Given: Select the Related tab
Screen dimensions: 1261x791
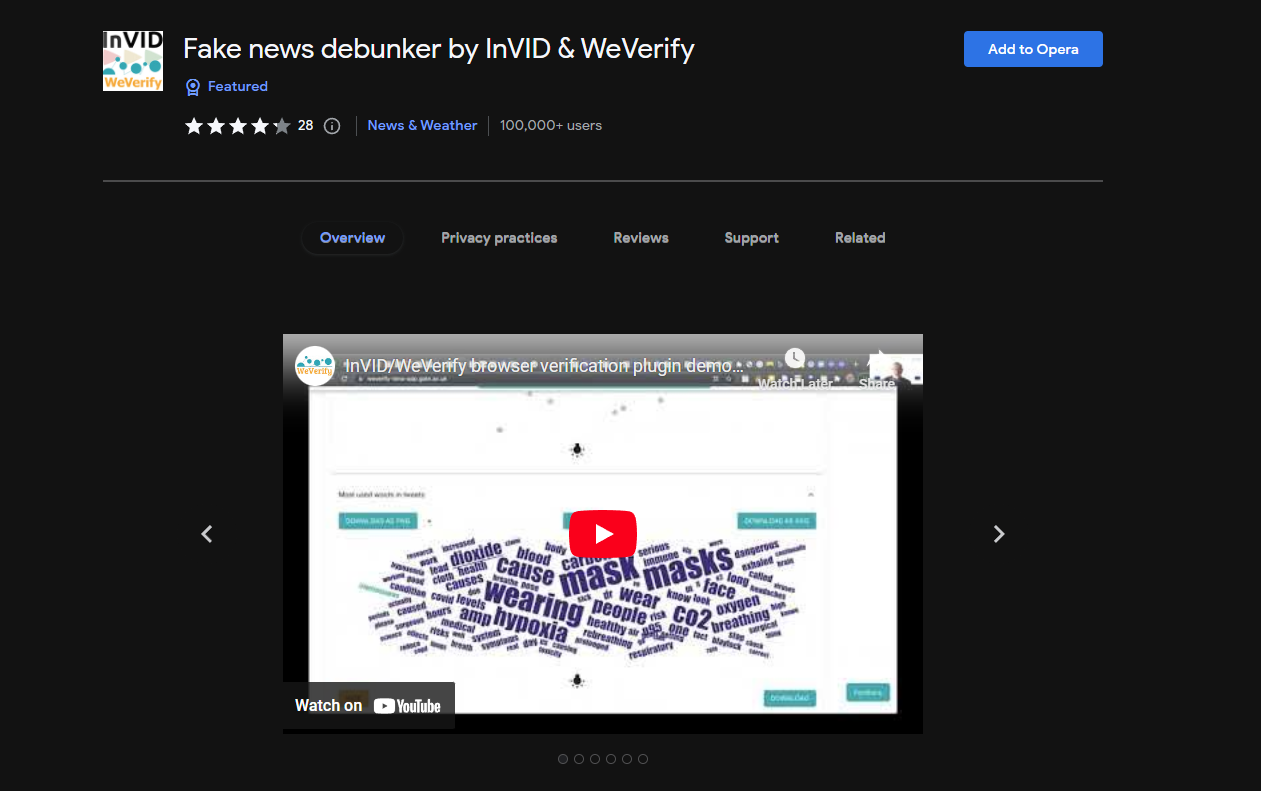Looking at the screenshot, I should click(x=860, y=238).
